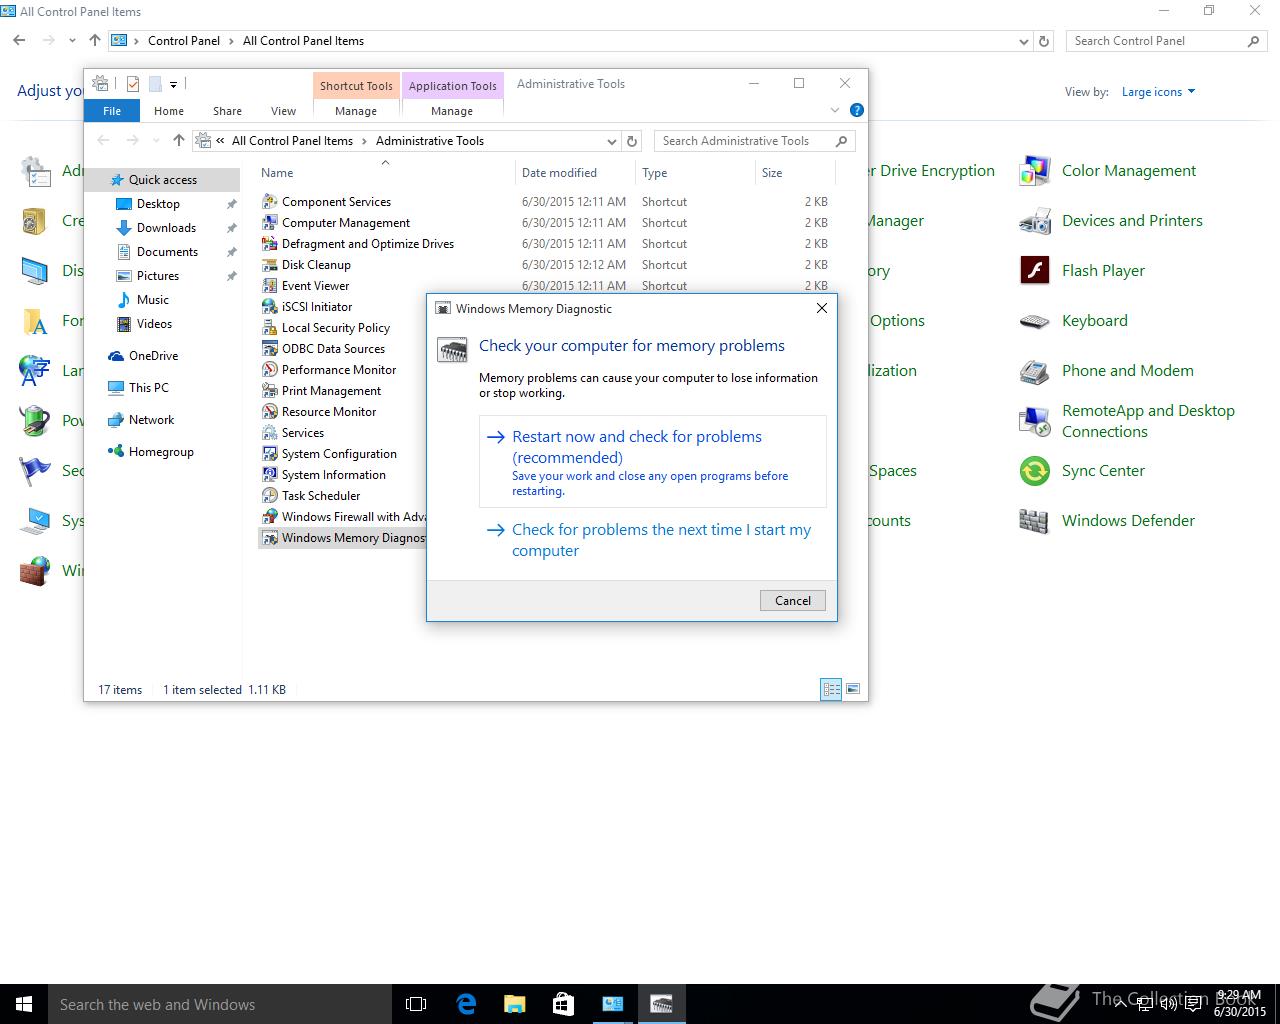Choose Check for problems next time I start
Viewport: 1280px width, 1024px height.
[x=653, y=540]
